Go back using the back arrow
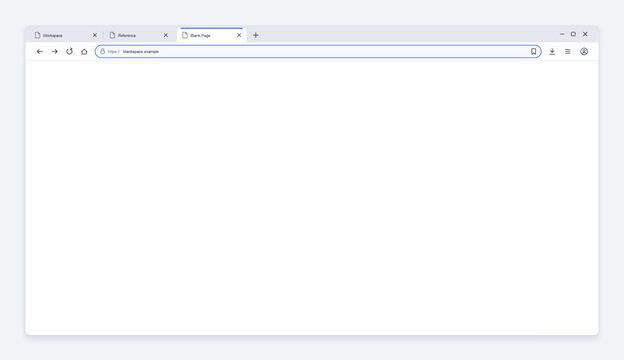 (39, 51)
